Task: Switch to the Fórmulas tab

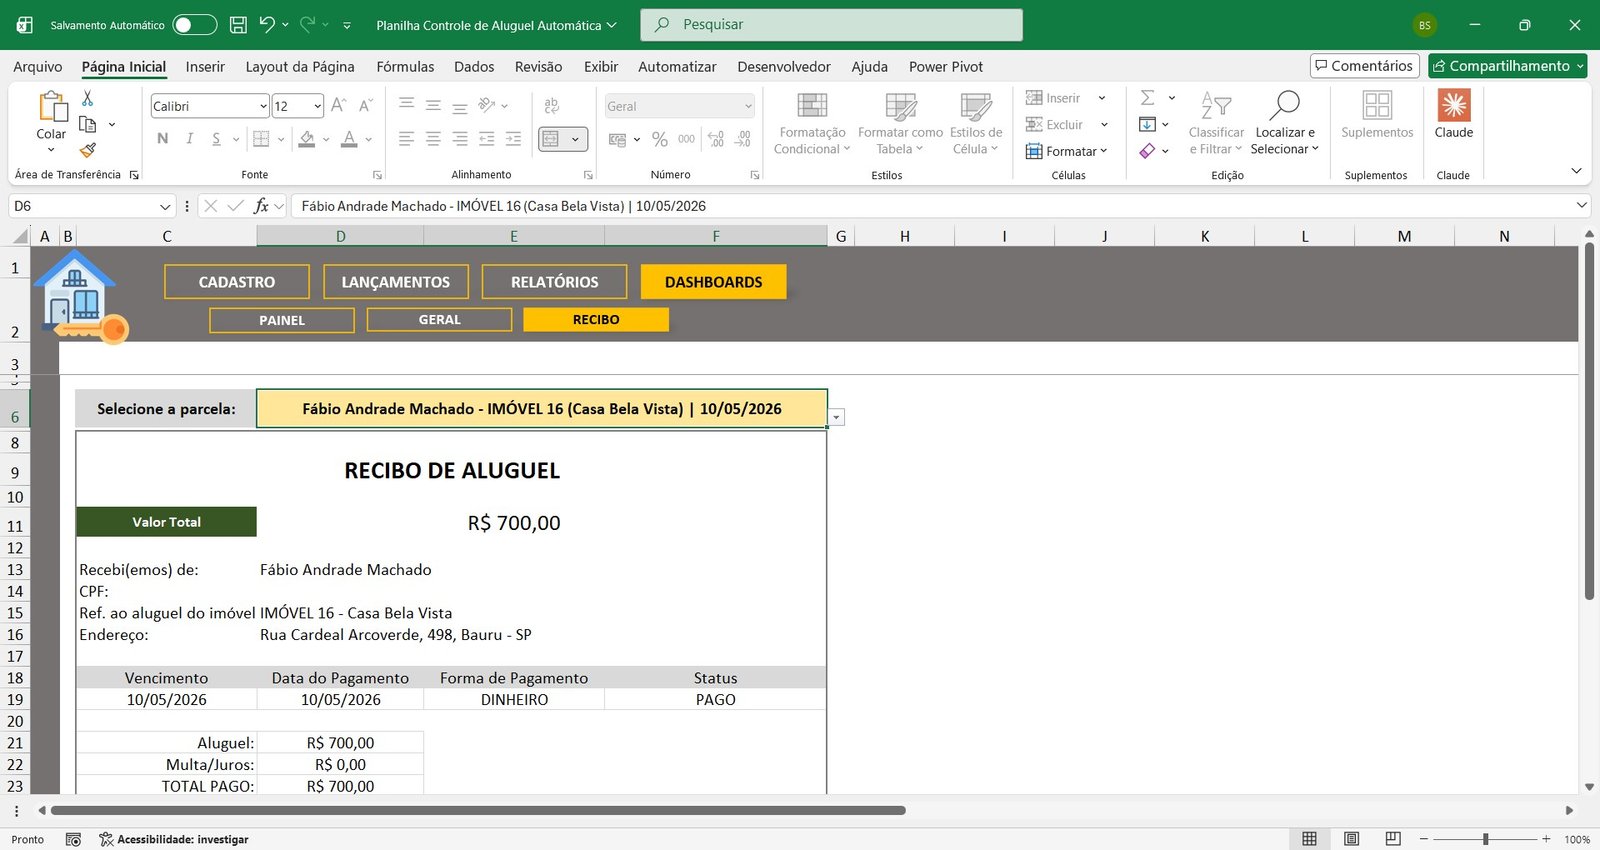Action: (x=405, y=66)
